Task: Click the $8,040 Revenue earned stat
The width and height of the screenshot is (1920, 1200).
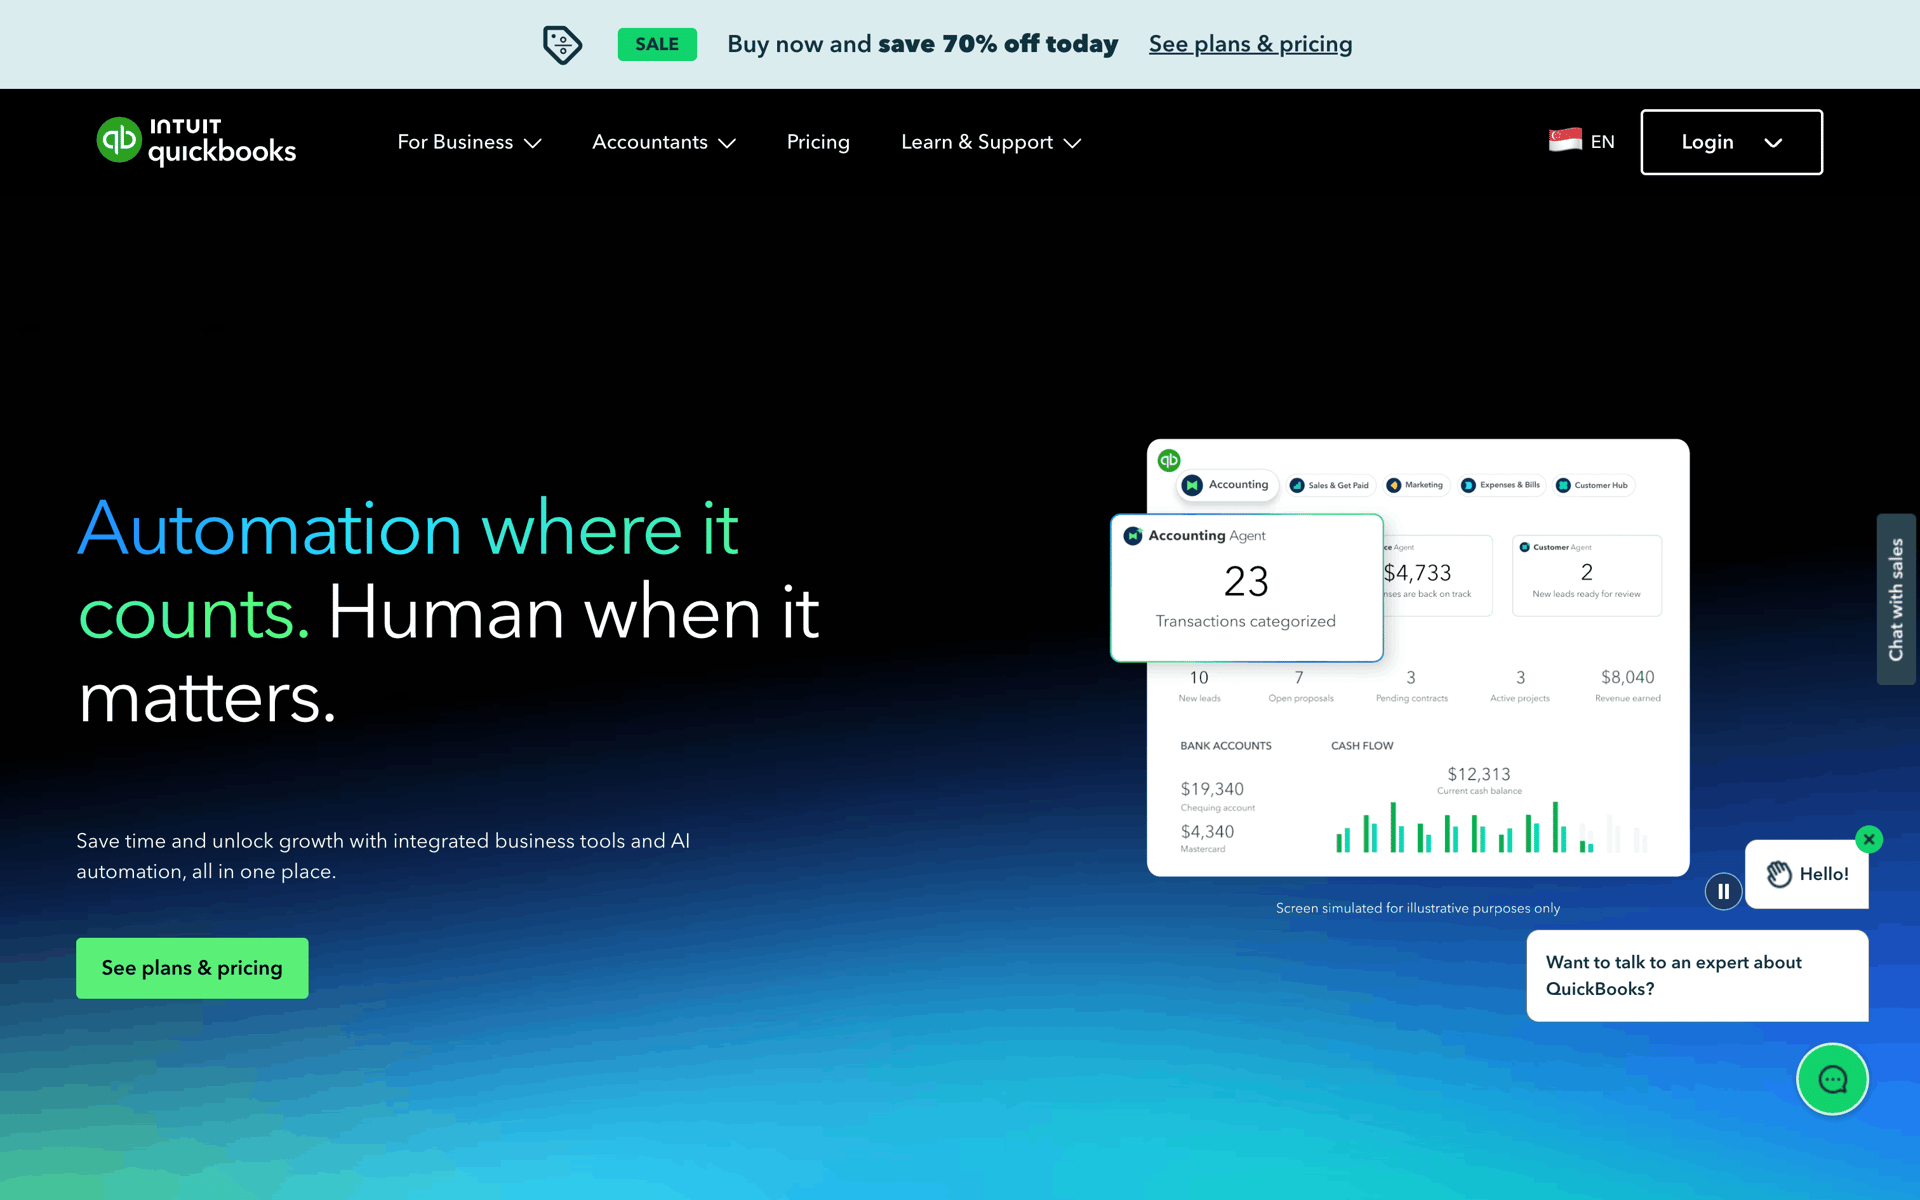Action: pos(1627,685)
